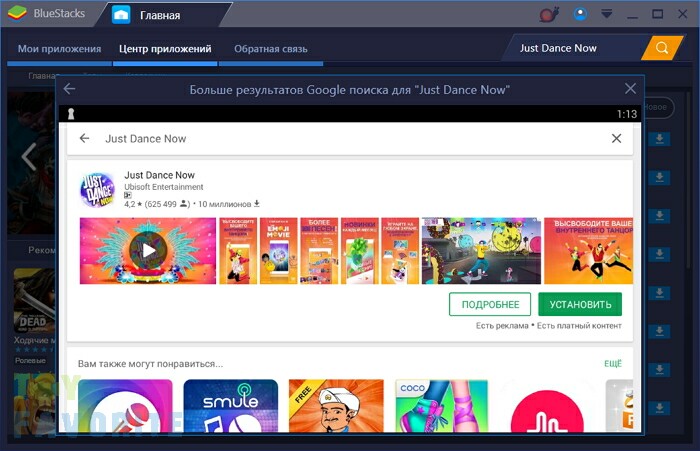Open the gameplay street dancer screenshot

481,251
